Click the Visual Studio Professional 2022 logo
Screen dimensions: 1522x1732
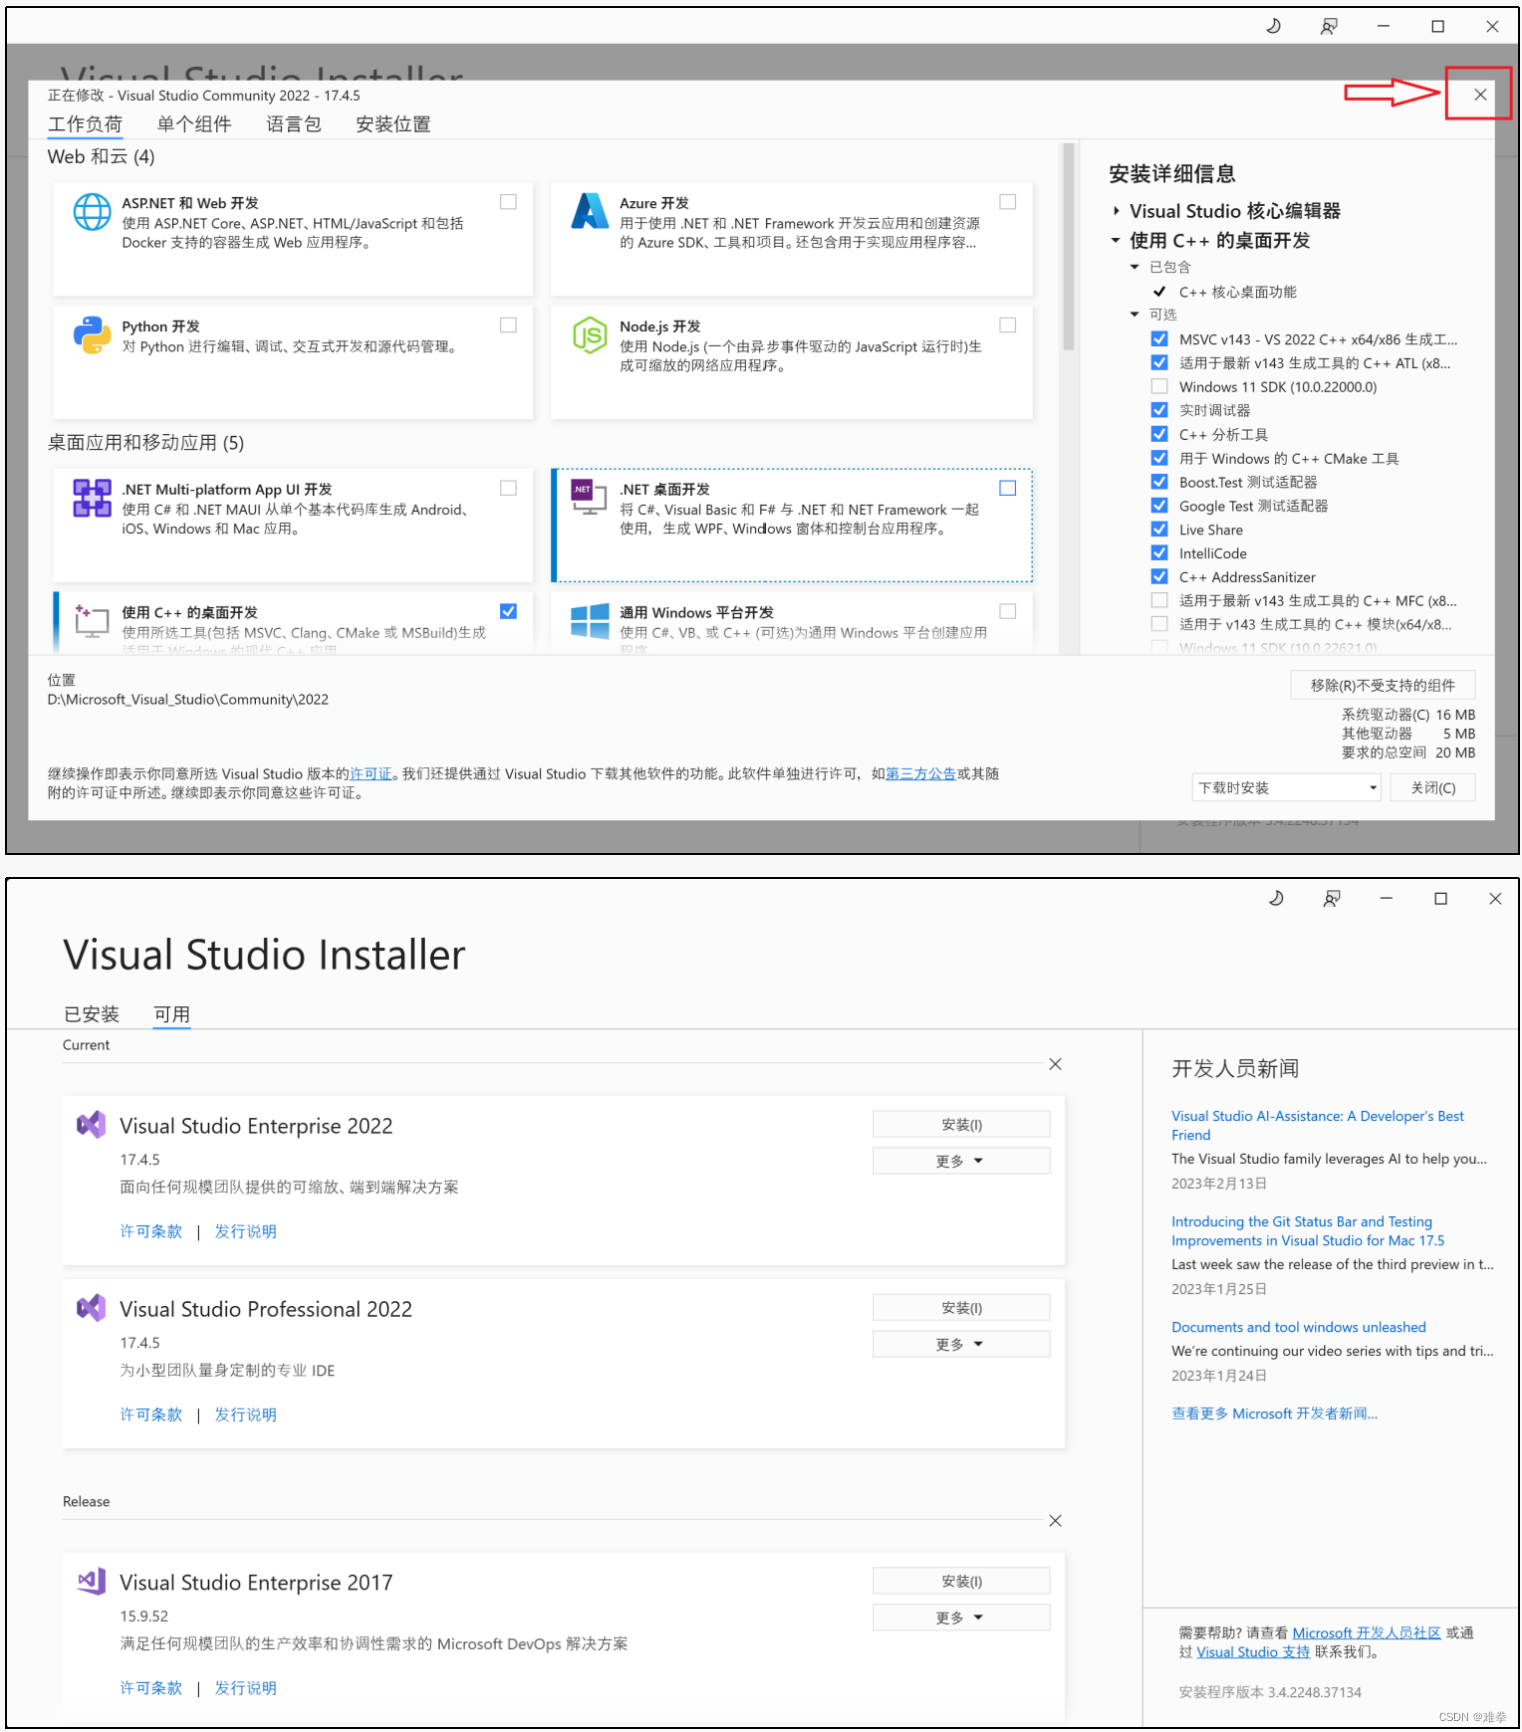coord(91,1308)
